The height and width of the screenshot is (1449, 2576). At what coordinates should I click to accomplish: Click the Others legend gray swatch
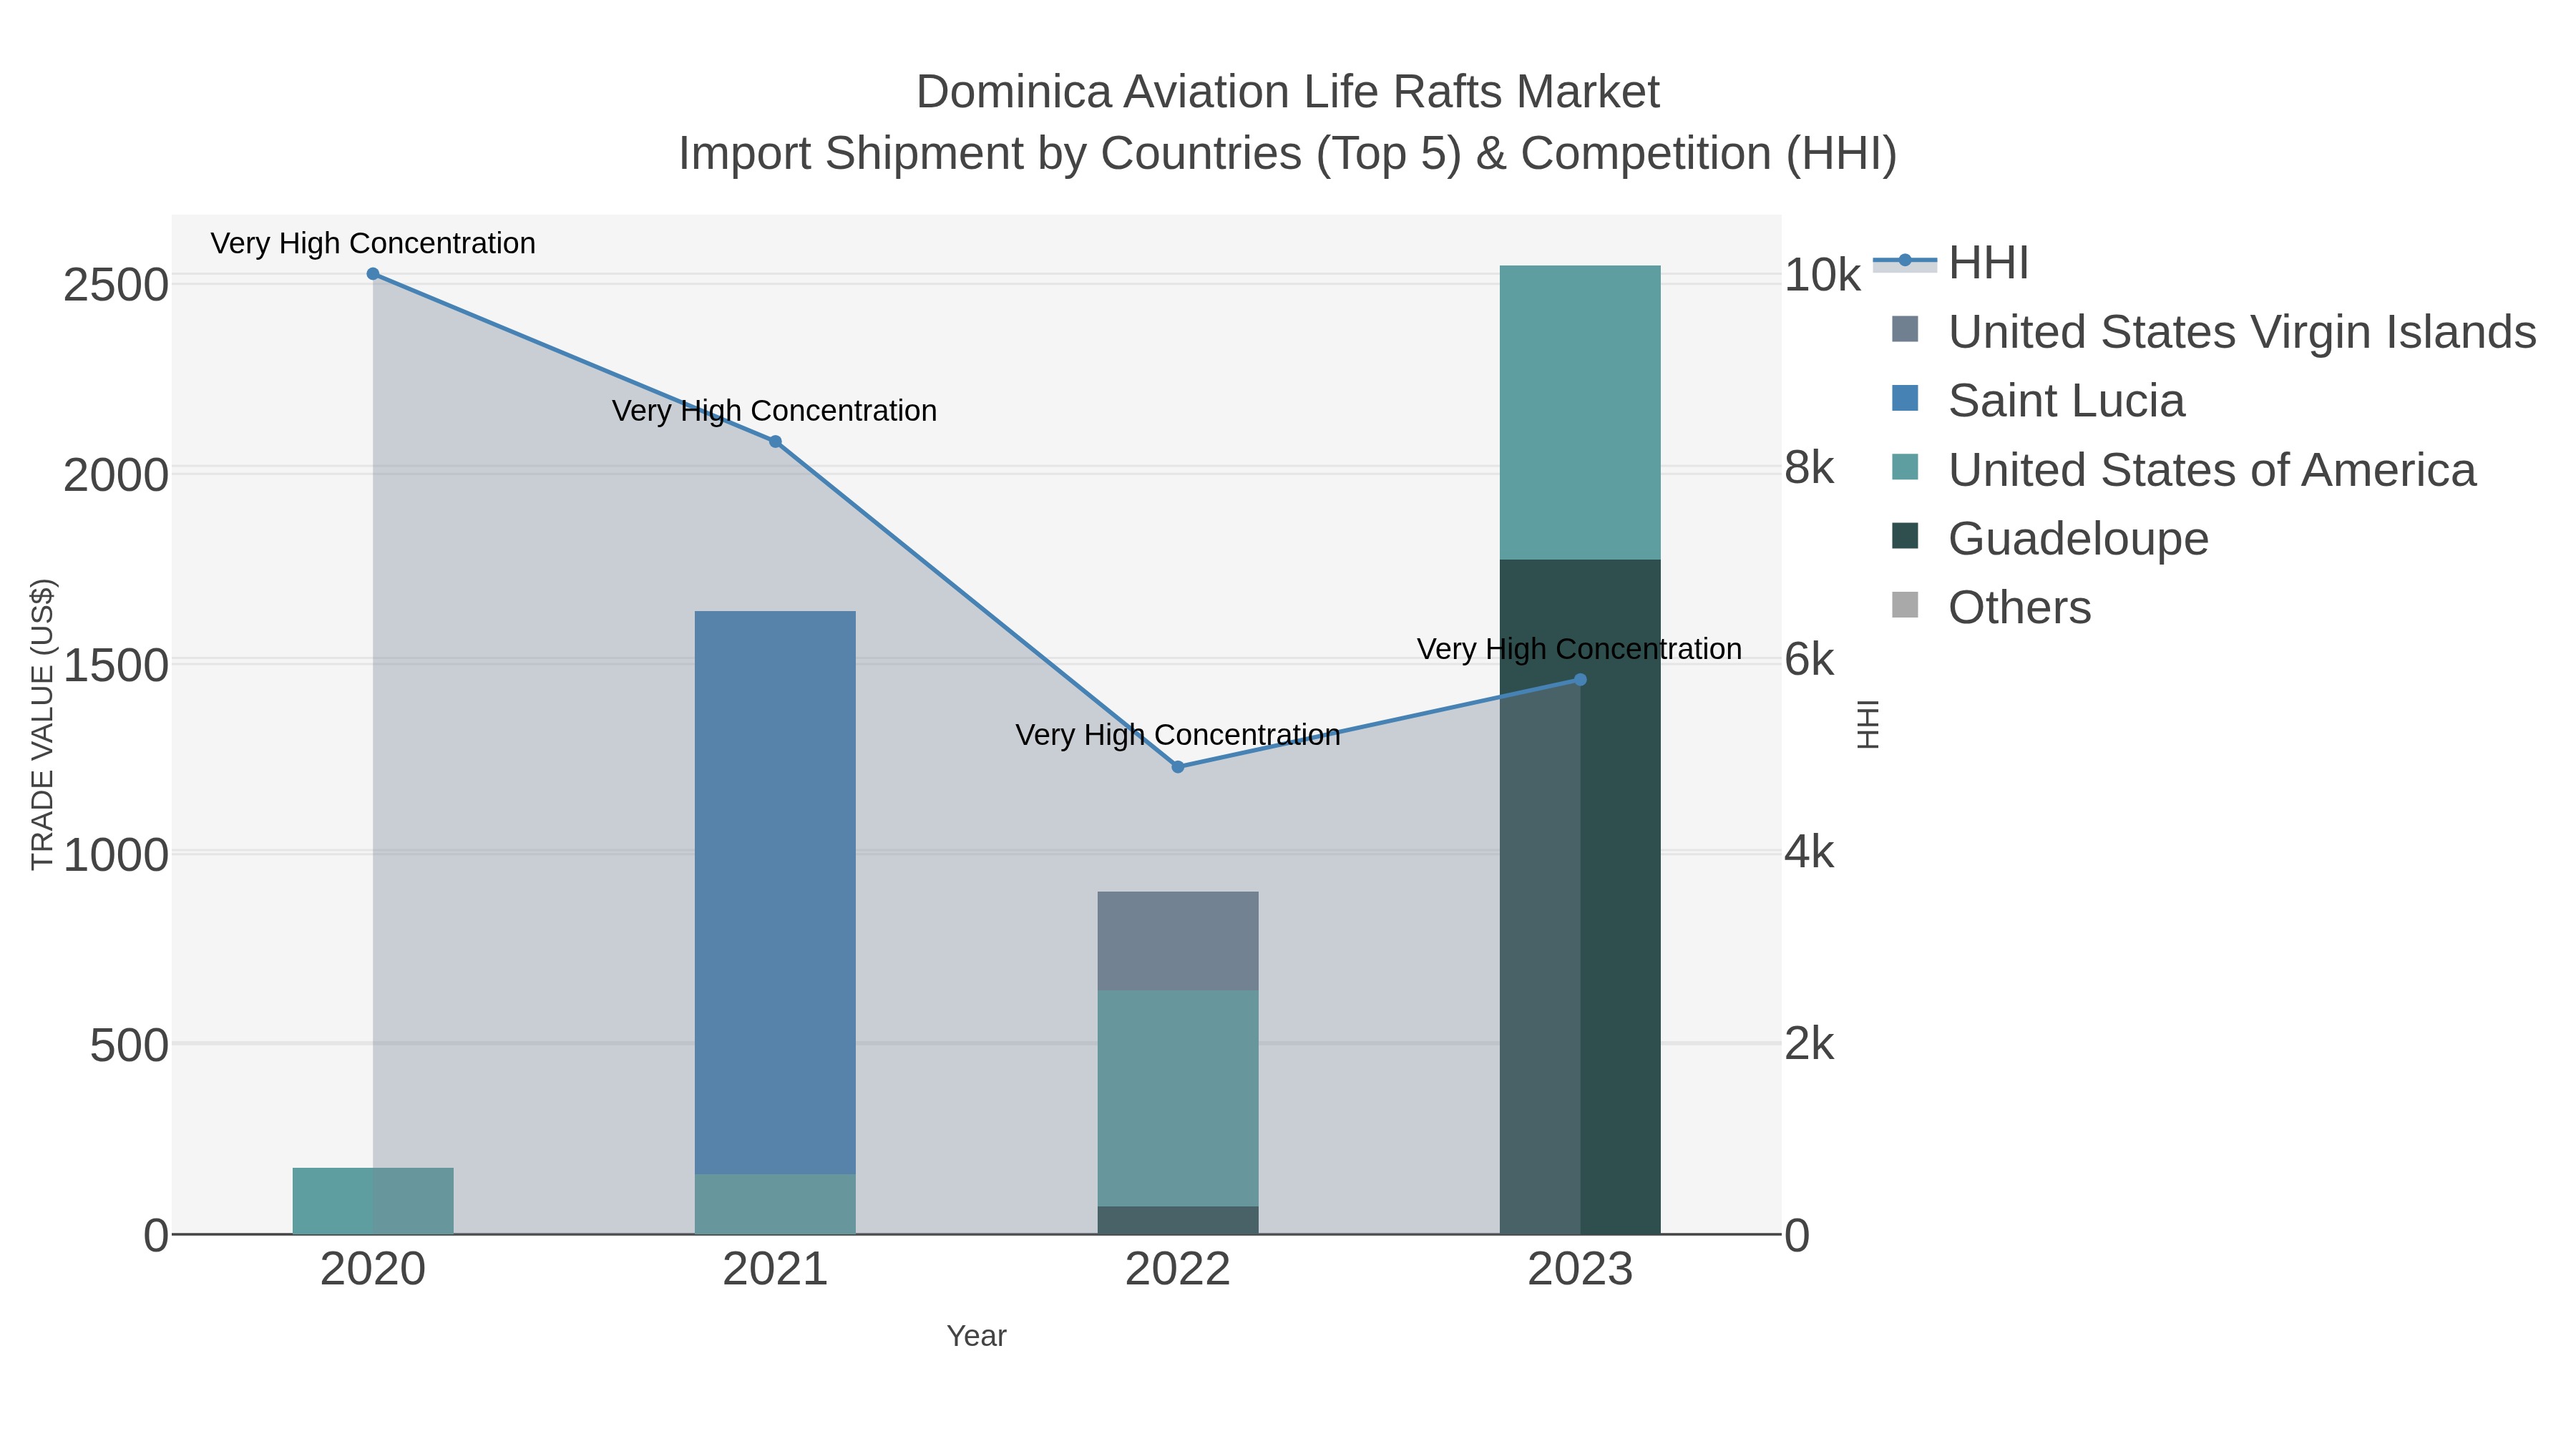tap(1905, 605)
